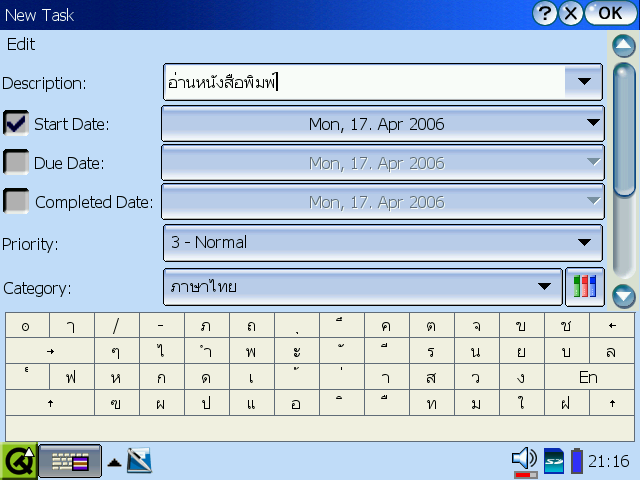Click the SD card status icon
The width and height of the screenshot is (640, 480).
(554, 460)
